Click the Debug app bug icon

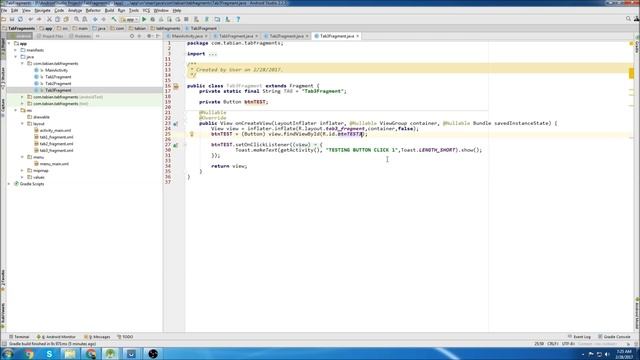[x=153, y=19]
